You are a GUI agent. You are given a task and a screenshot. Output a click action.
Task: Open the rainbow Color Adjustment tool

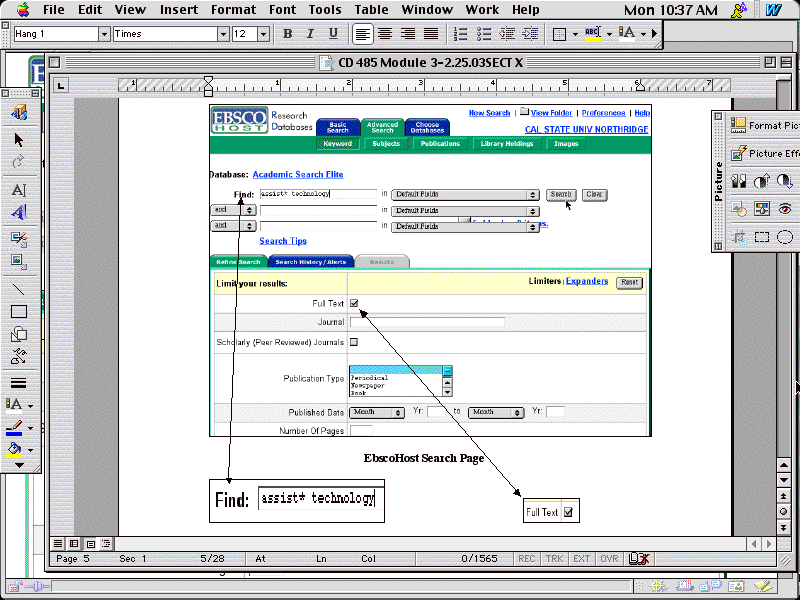[762, 209]
